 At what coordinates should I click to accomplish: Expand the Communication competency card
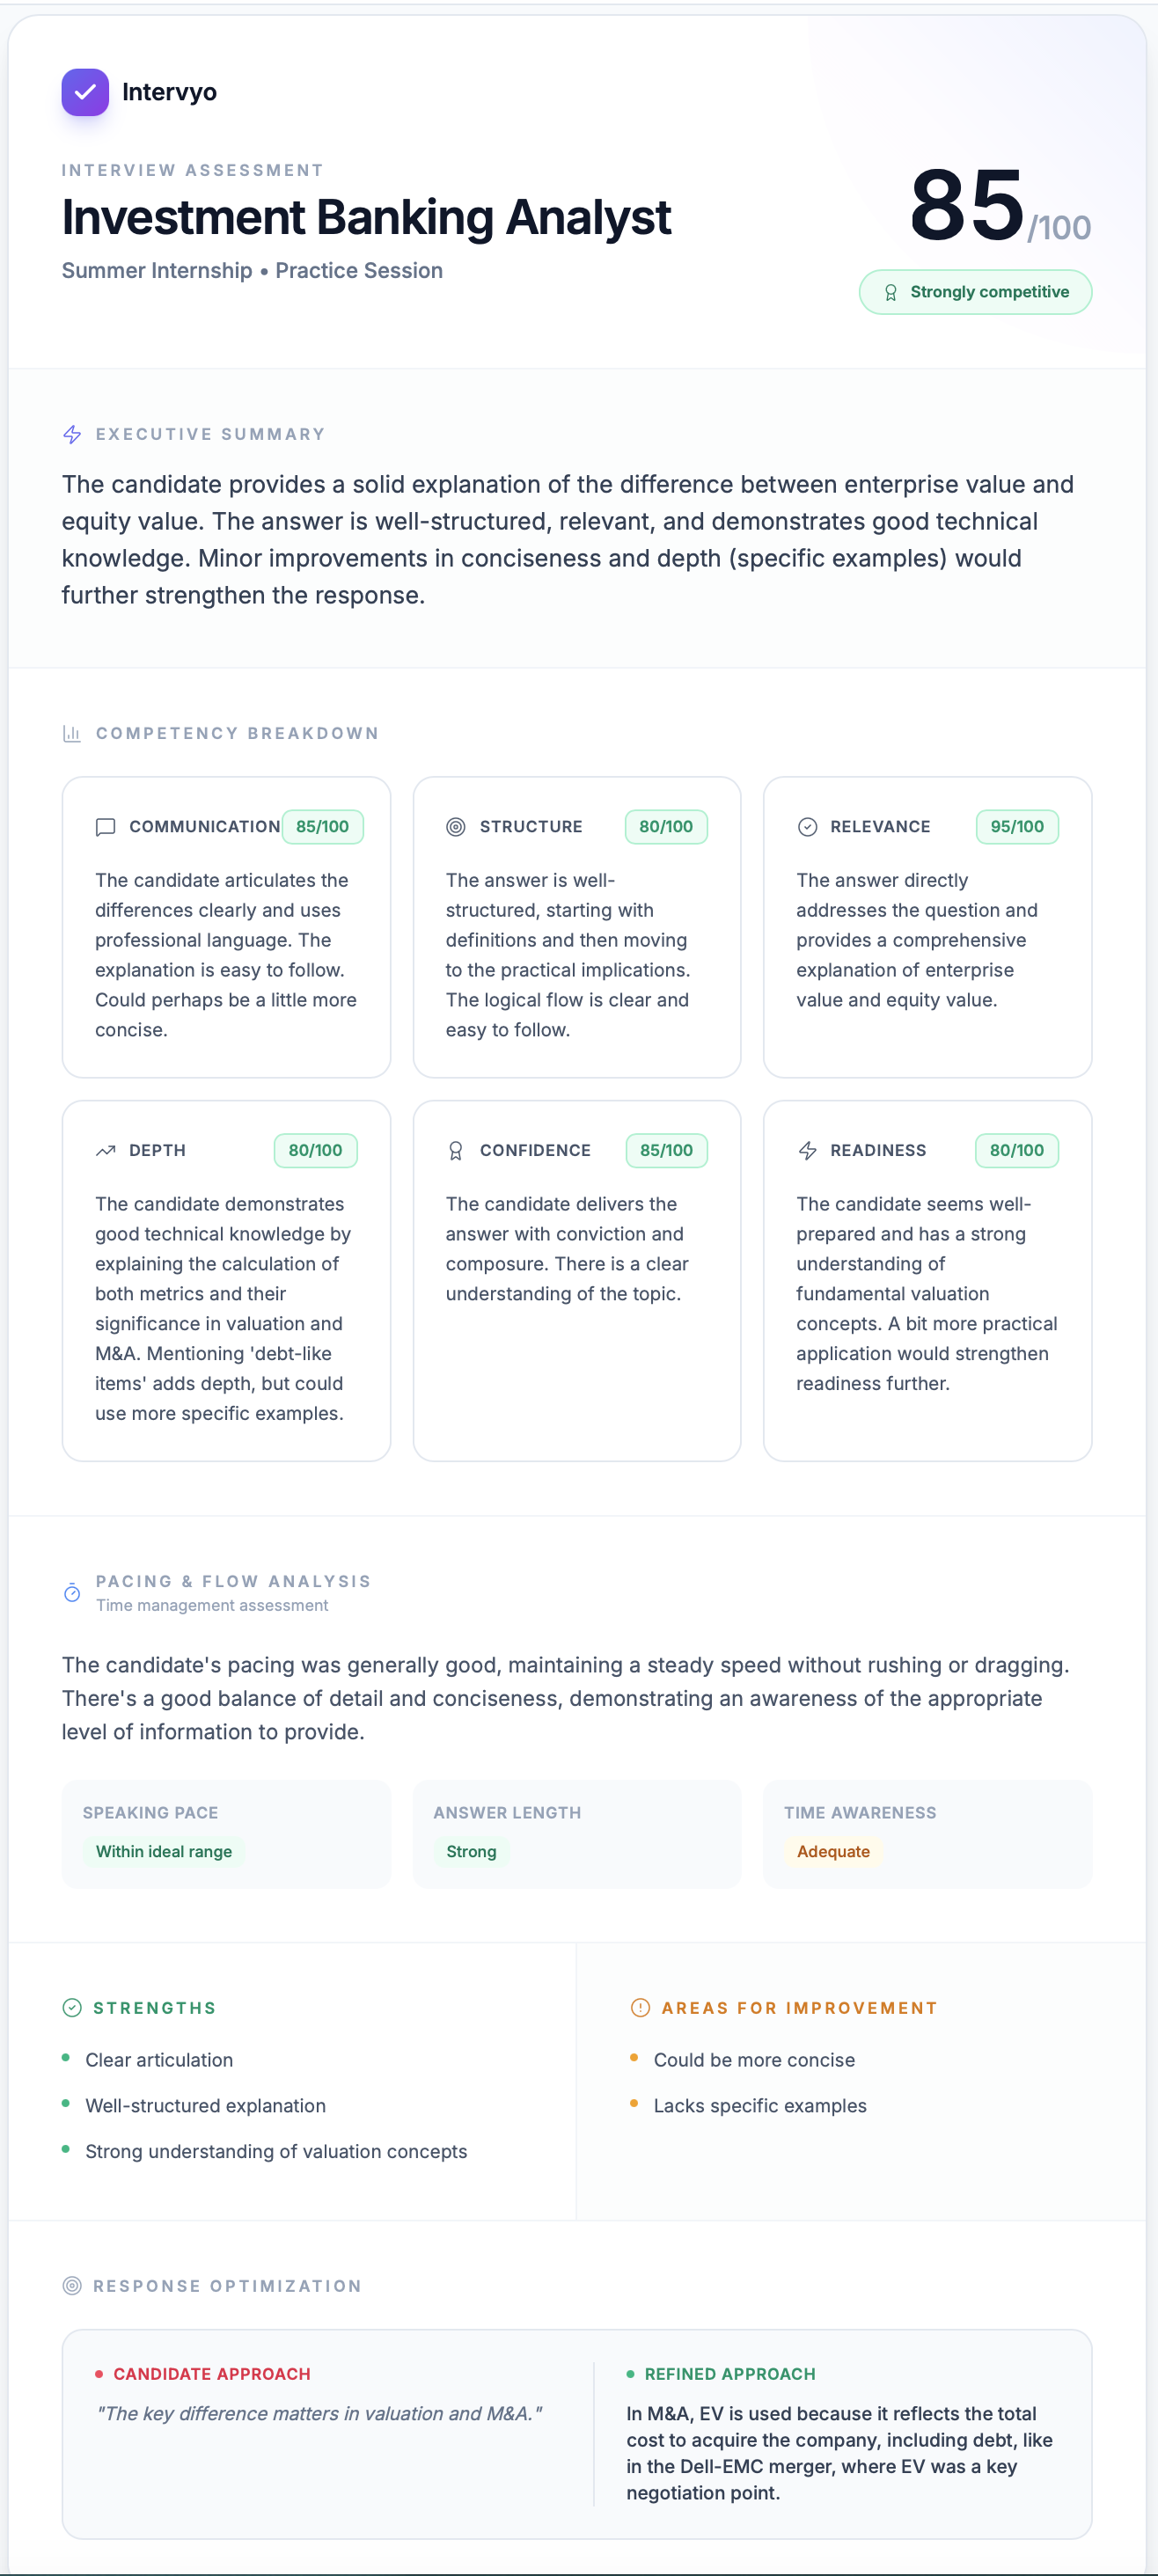tap(226, 928)
